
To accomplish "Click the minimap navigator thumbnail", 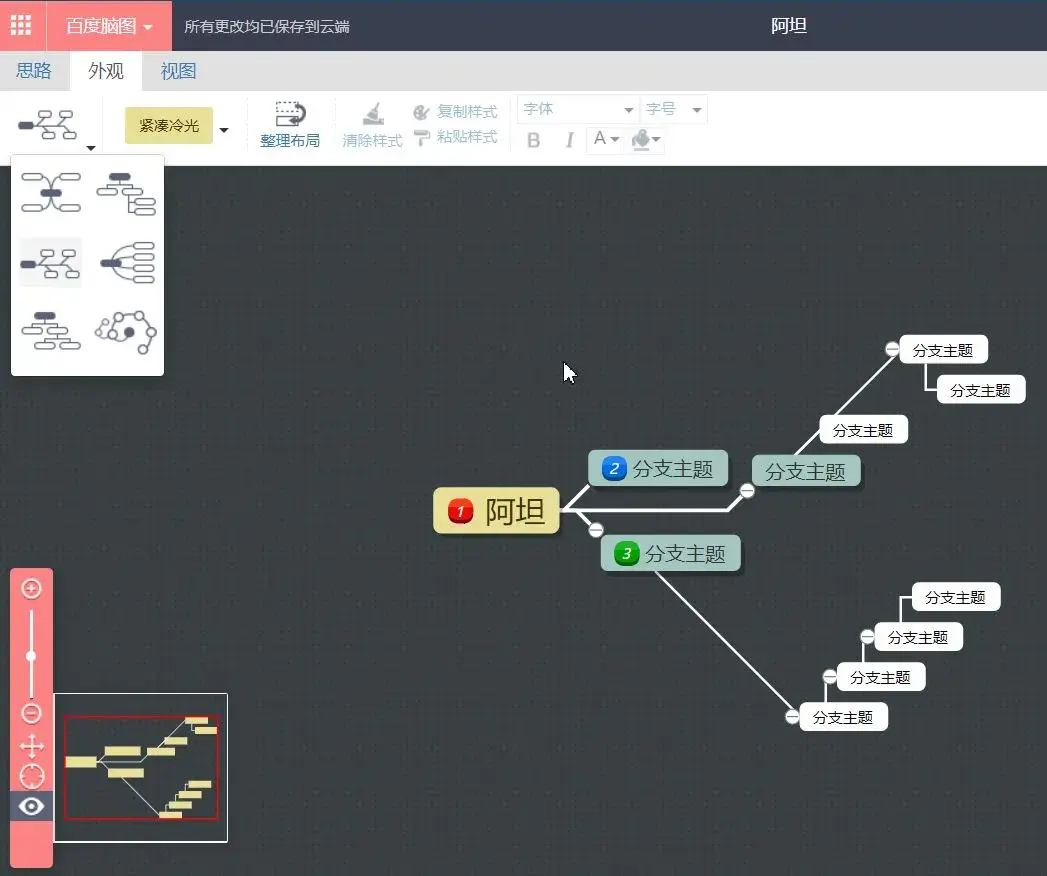I will 141,768.
